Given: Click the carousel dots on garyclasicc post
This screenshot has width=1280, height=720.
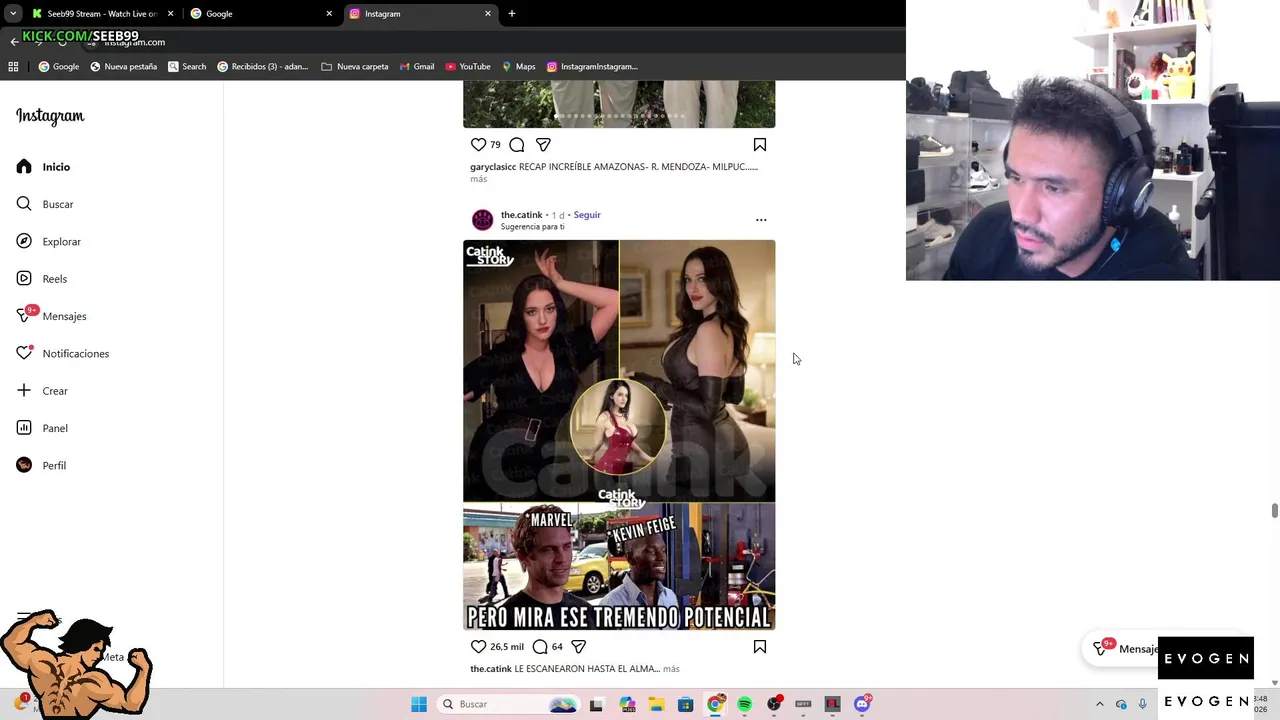Looking at the screenshot, I should tap(619, 116).
